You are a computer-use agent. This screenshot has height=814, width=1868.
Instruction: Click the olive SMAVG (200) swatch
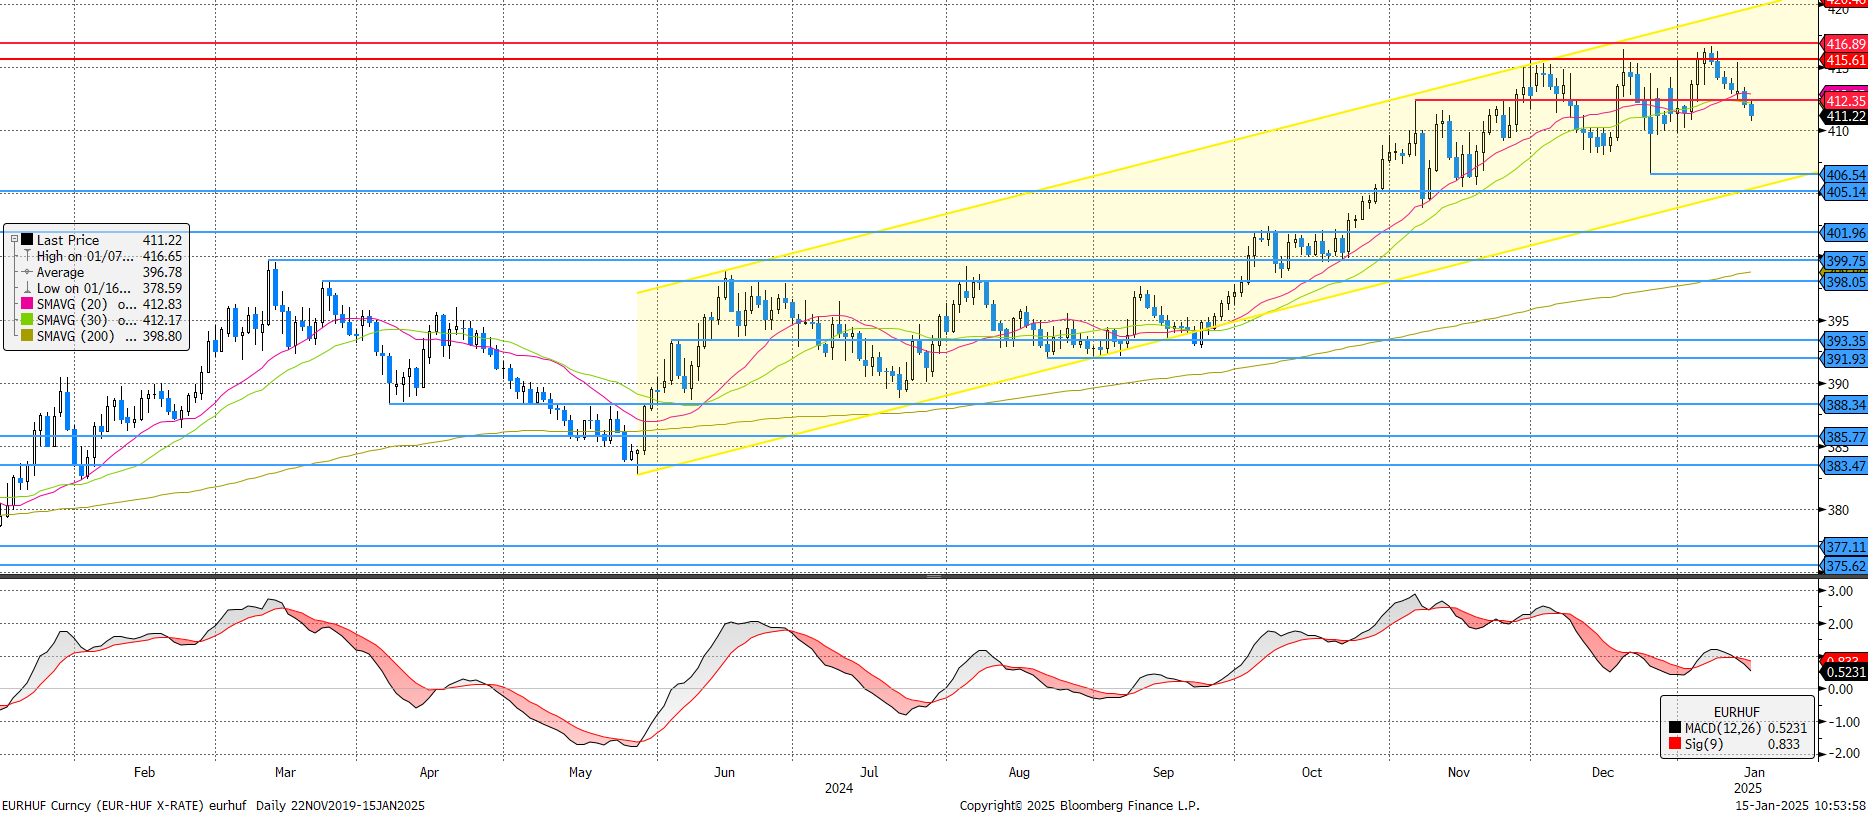27,336
